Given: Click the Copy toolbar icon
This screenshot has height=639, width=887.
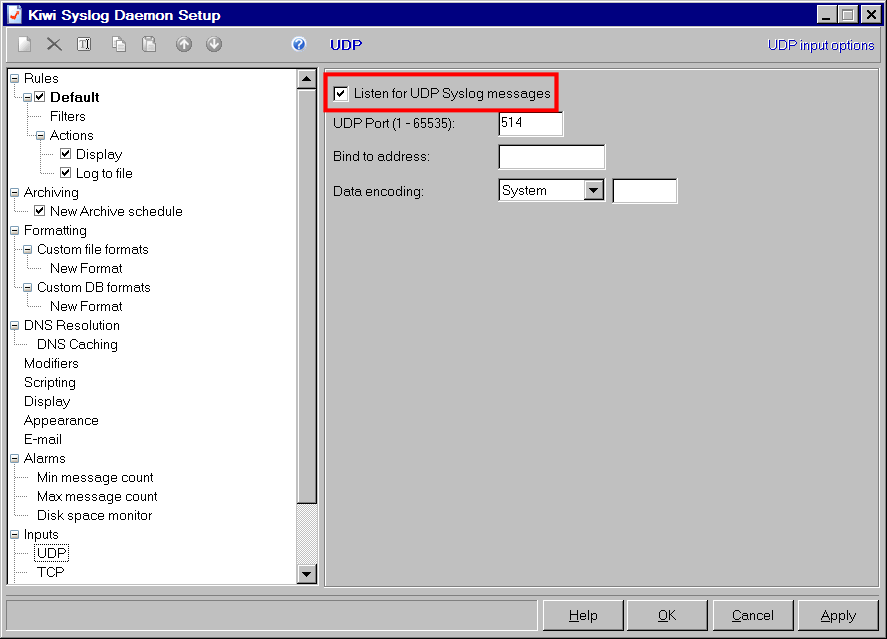Looking at the screenshot, I should 119,44.
